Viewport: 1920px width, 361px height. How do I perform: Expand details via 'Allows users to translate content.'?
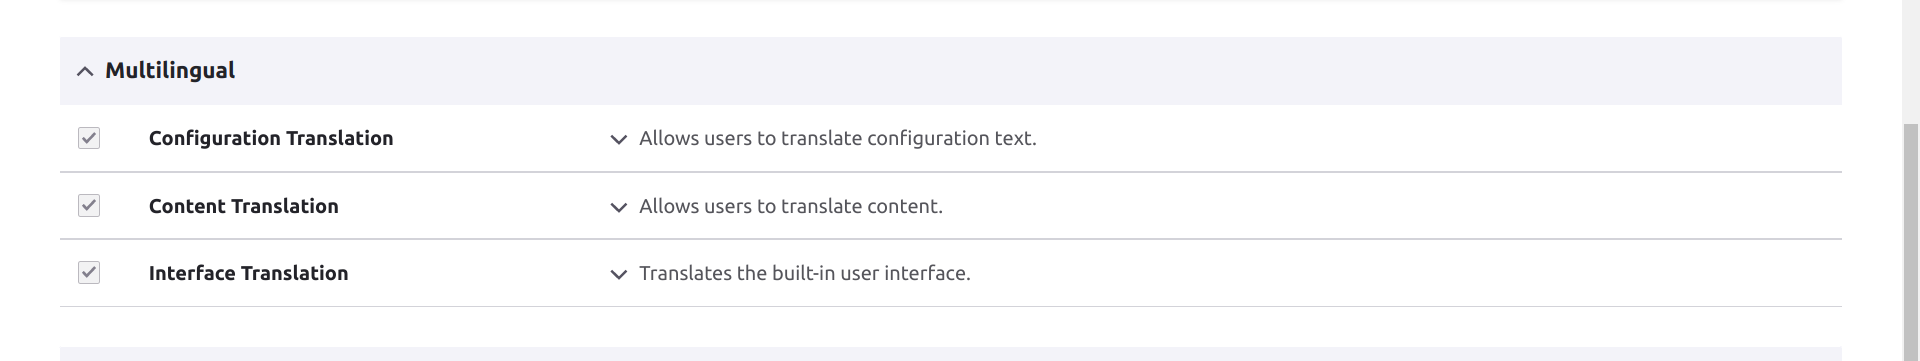[x=791, y=206]
